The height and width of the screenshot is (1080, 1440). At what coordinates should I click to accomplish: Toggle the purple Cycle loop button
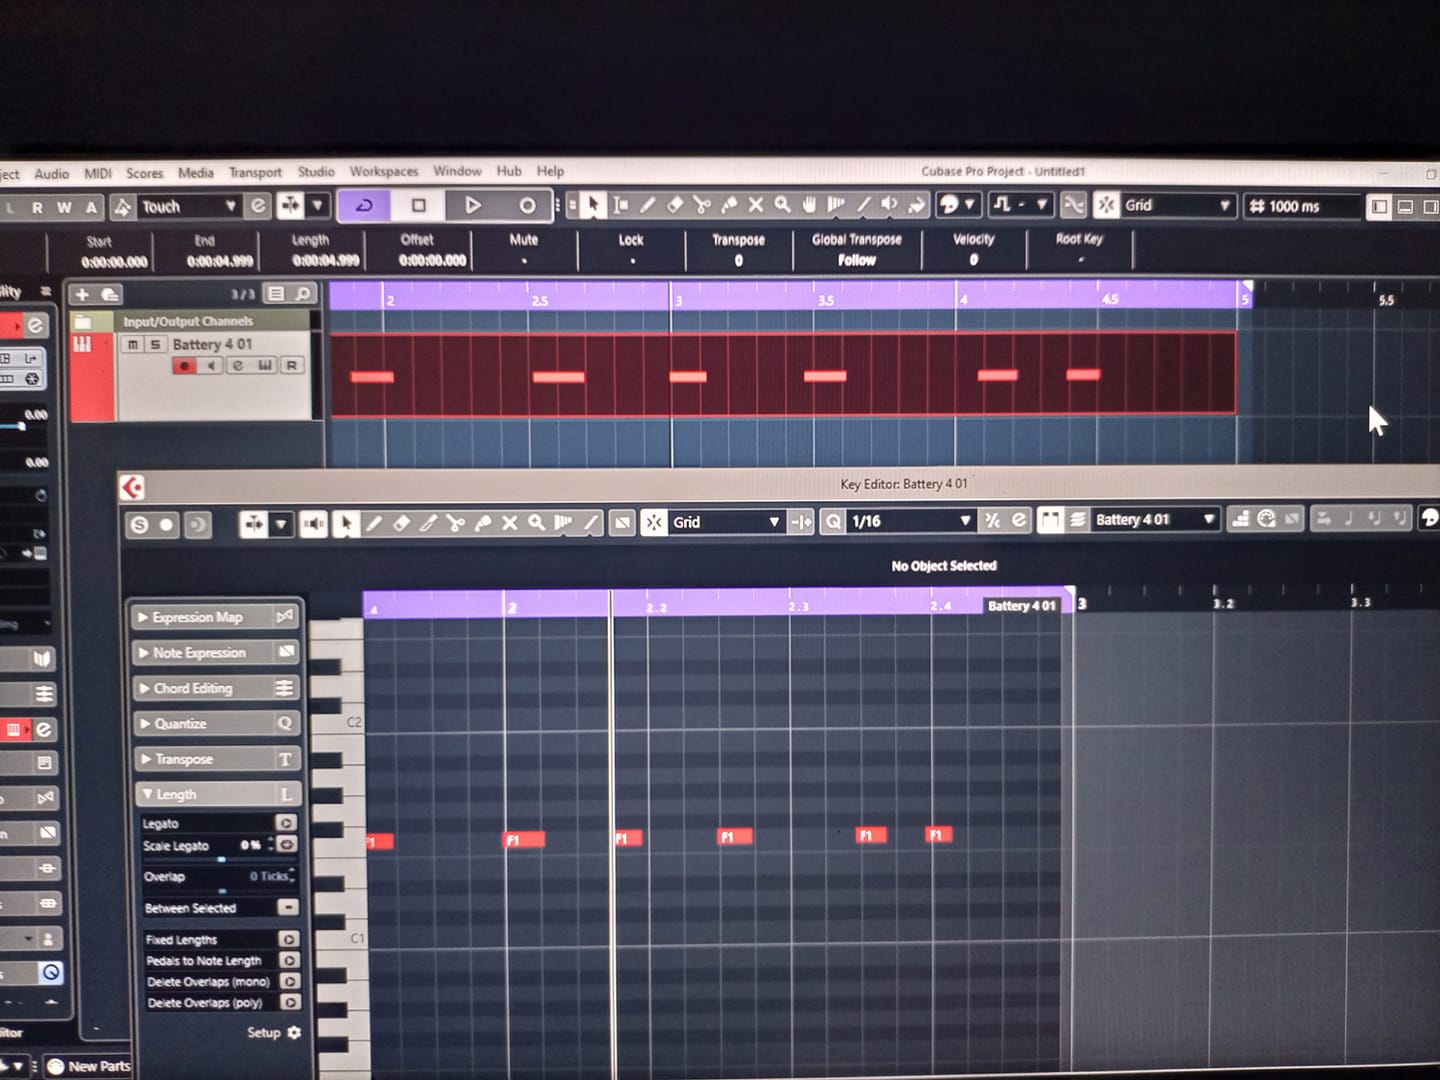coord(364,205)
